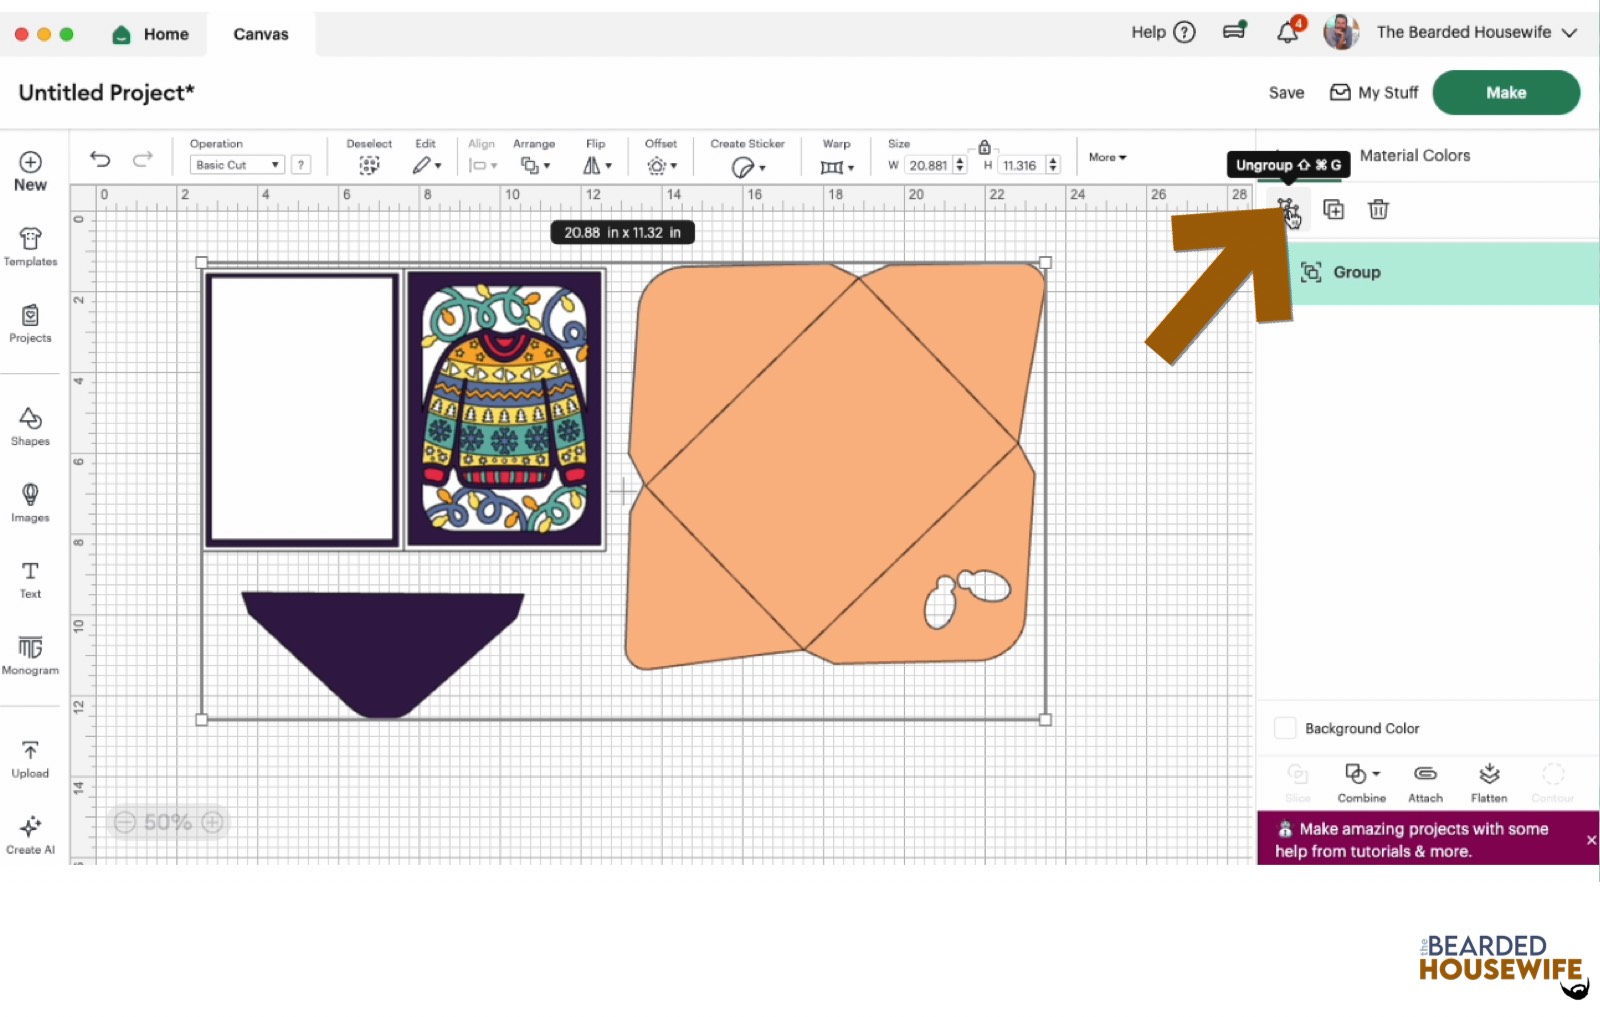This screenshot has width=1600, height=1017.
Task: Select the Text tool
Action: [x=30, y=577]
